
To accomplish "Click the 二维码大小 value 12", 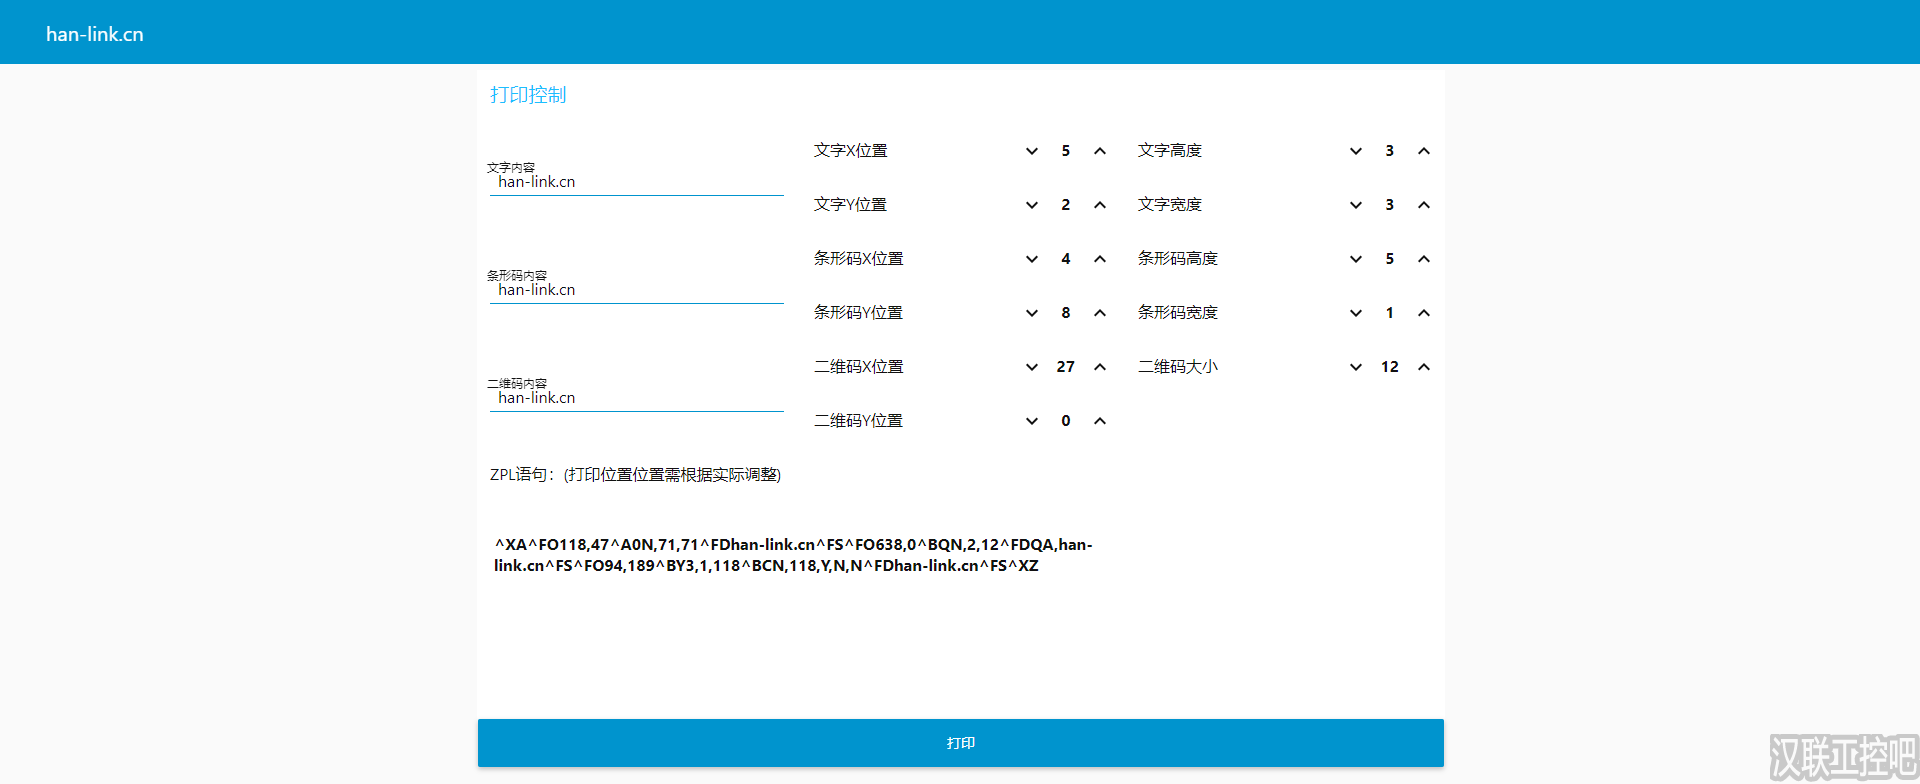I will 1390,367.
